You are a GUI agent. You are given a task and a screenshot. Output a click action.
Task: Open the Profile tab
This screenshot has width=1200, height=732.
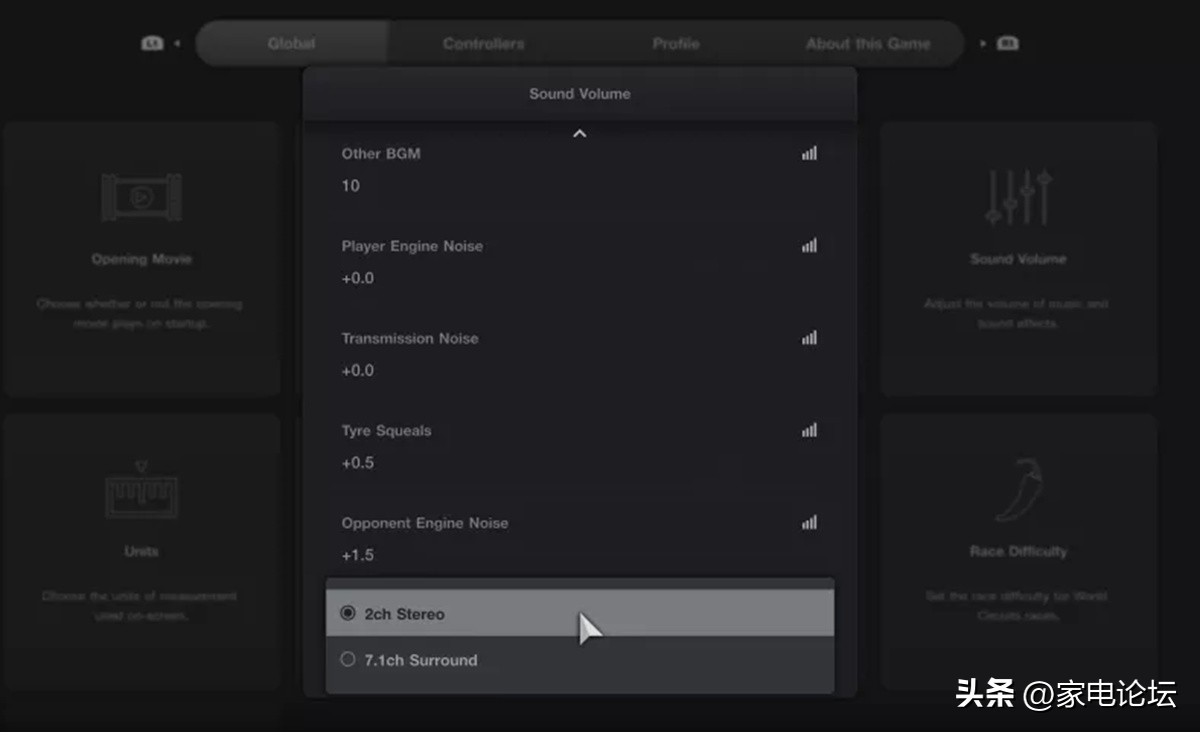[676, 44]
